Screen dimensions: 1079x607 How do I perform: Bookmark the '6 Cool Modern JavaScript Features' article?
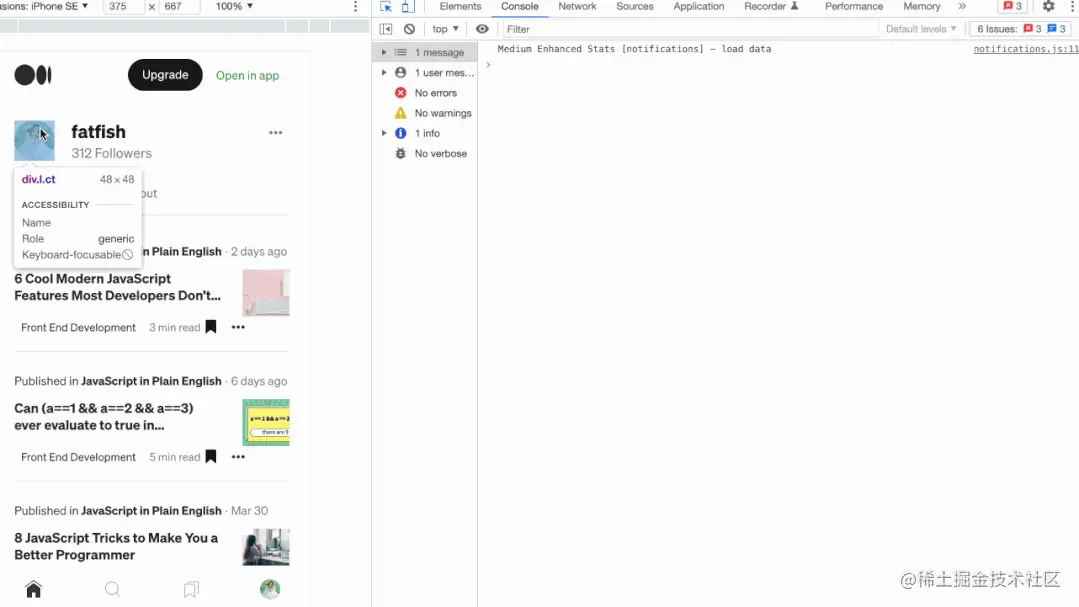pyautogui.click(x=211, y=327)
